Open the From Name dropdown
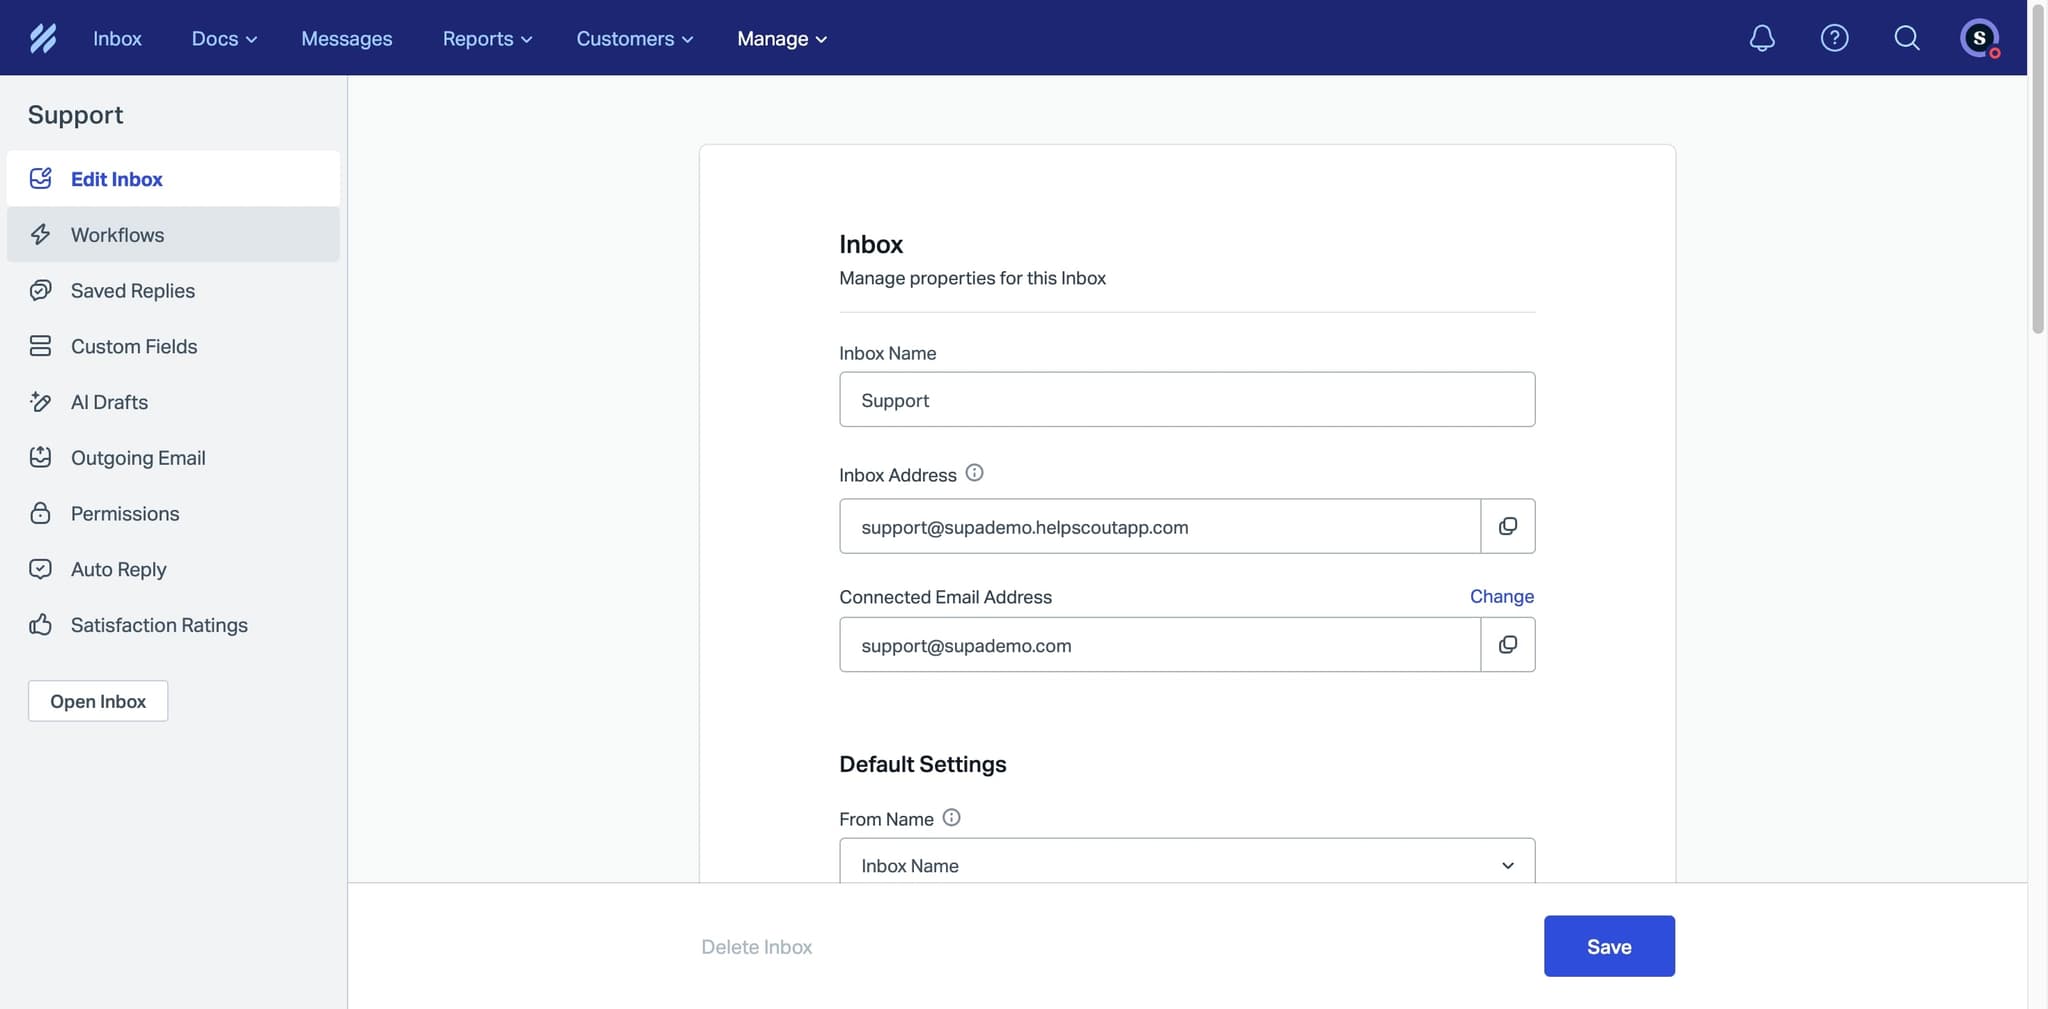The width and height of the screenshot is (2048, 1009). 1506,864
